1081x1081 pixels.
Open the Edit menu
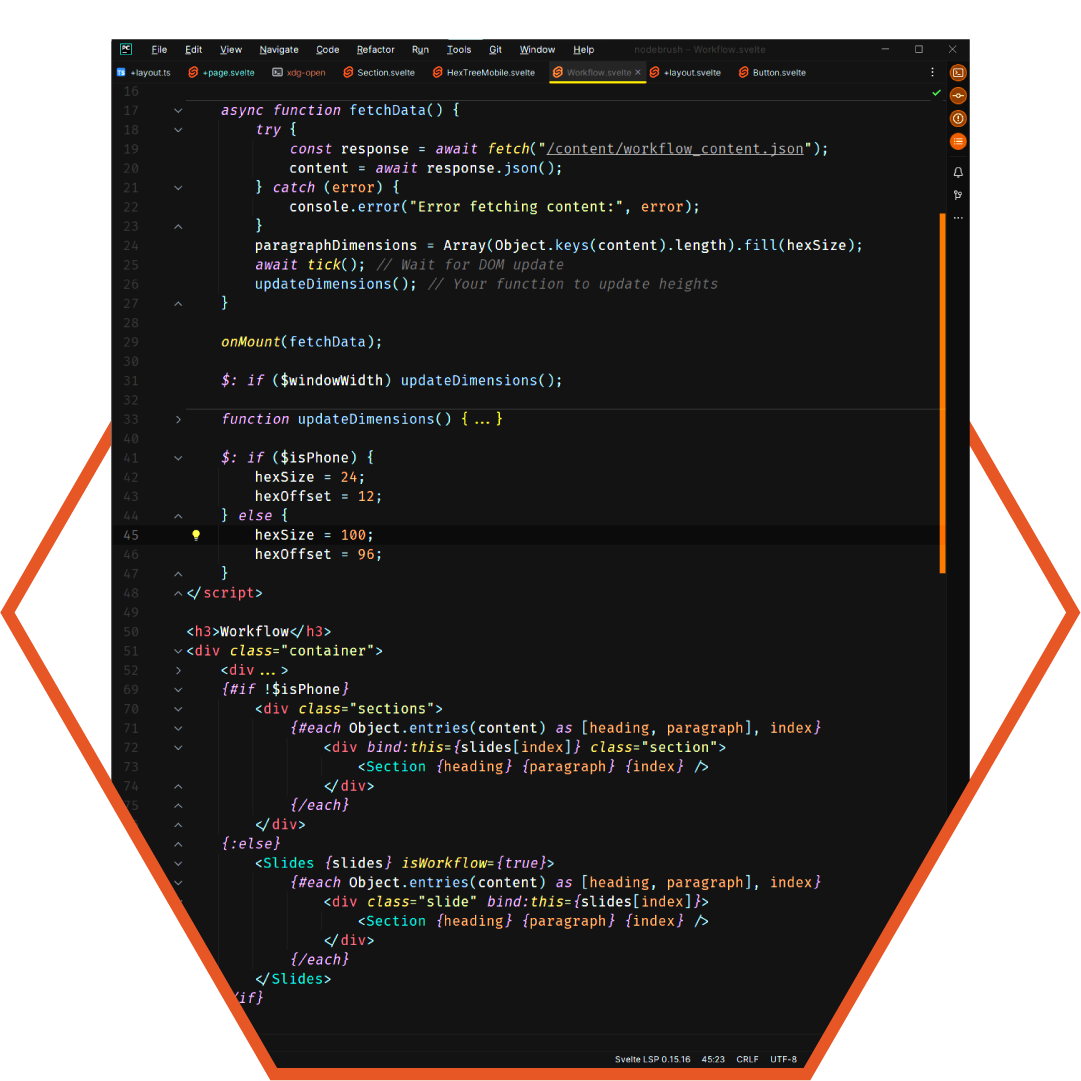[x=193, y=50]
